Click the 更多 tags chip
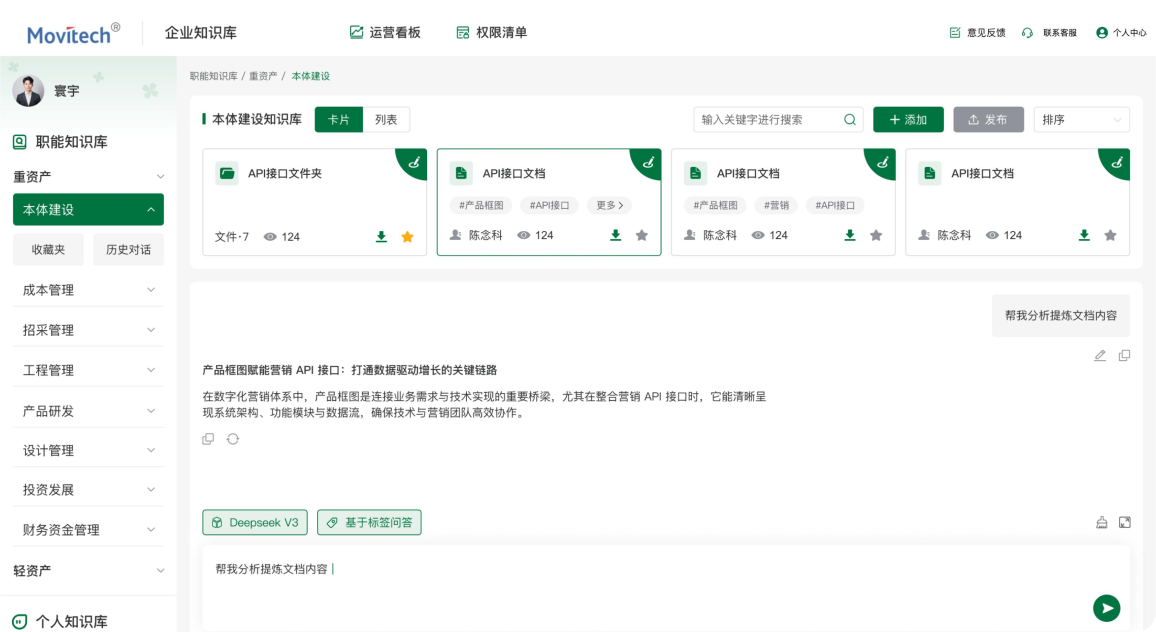The image size is (1156, 632). click(610, 205)
